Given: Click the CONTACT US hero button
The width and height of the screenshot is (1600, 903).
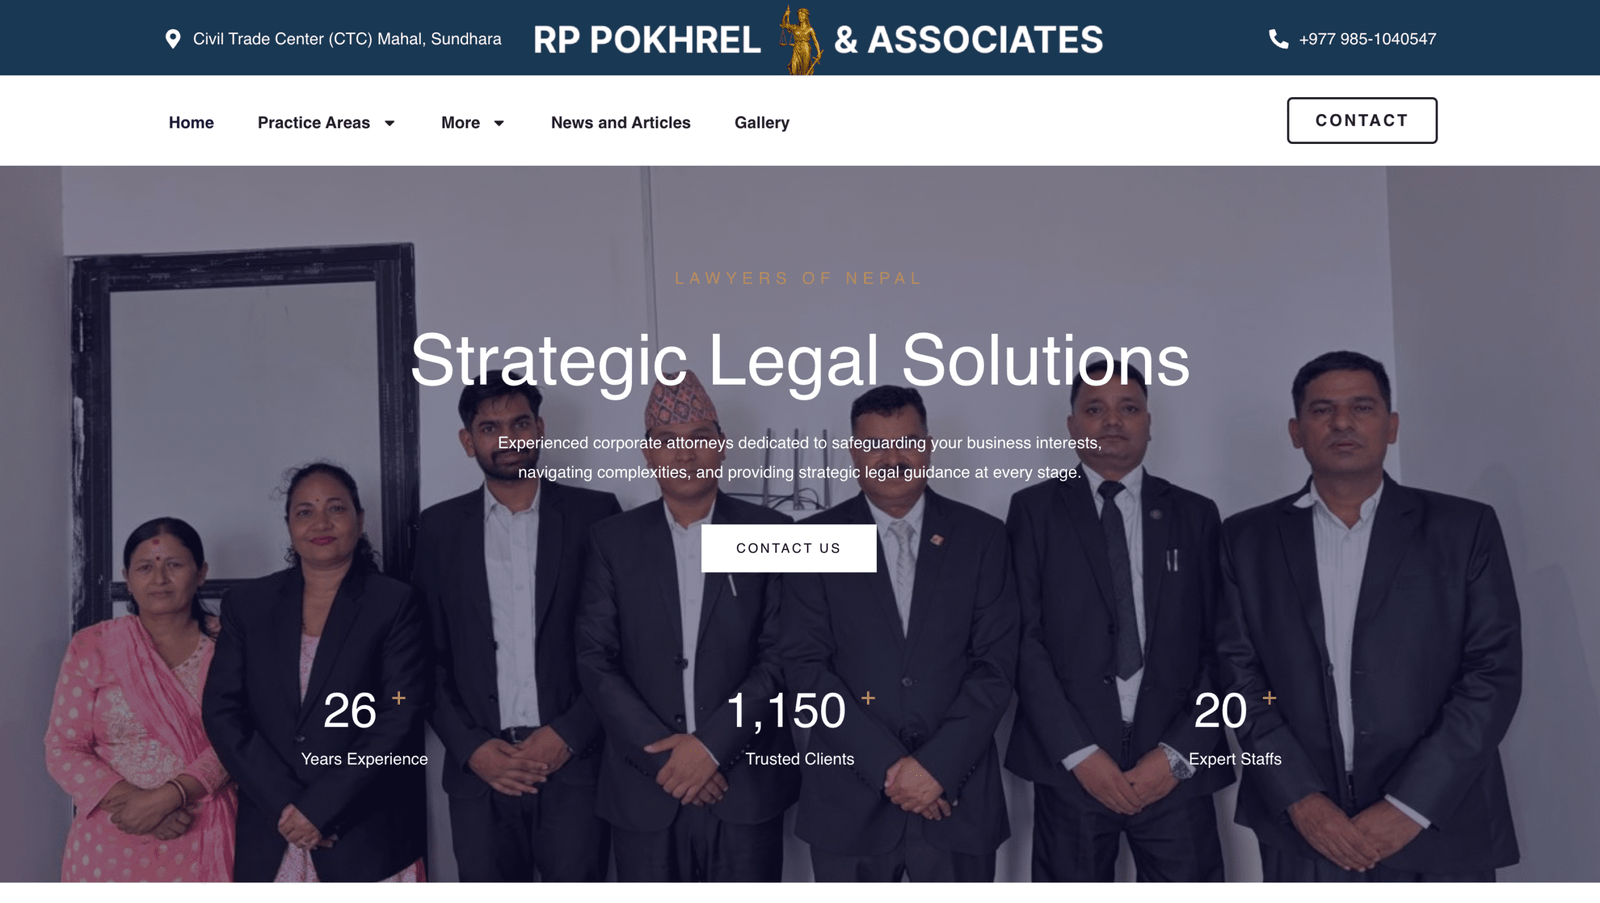Looking at the screenshot, I should 788,548.
